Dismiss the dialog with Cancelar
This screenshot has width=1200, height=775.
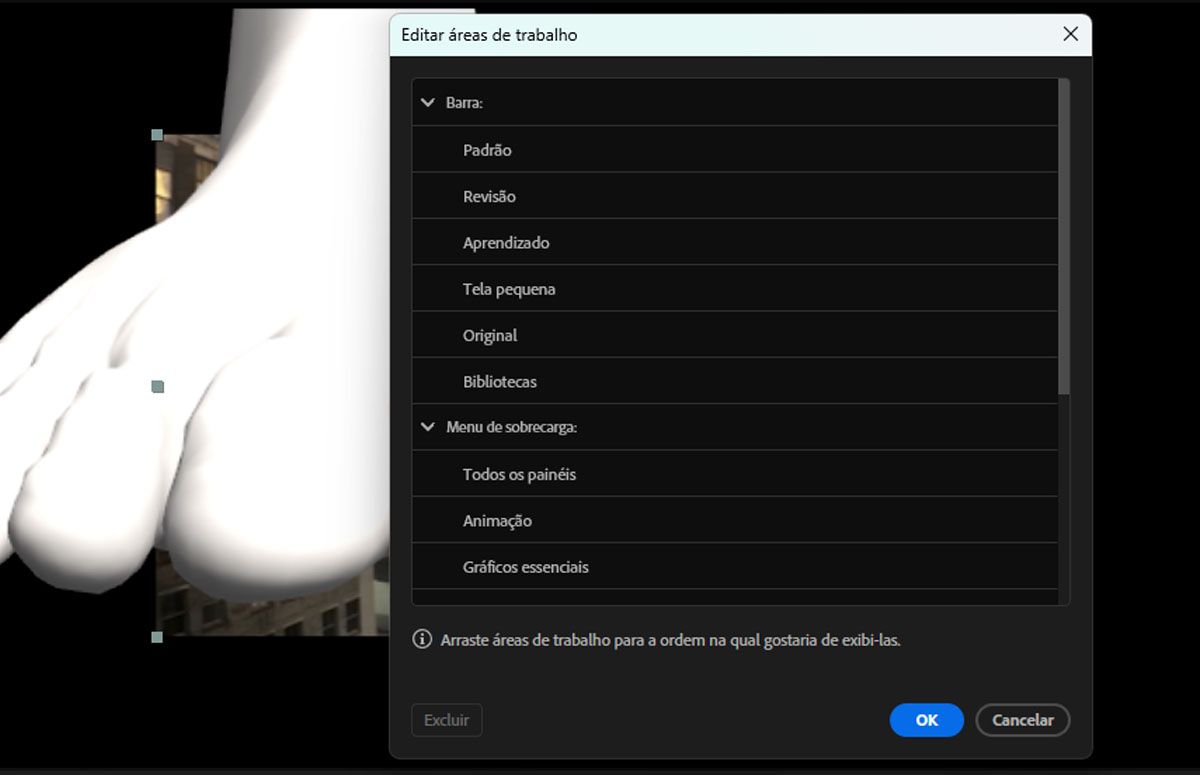[1022, 720]
